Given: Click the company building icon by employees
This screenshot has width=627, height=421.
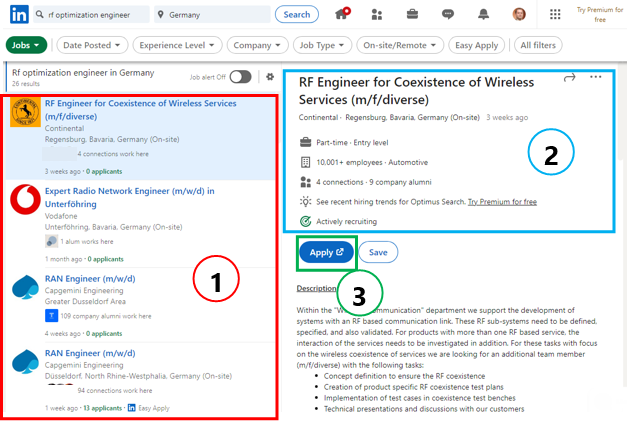Looking at the screenshot, I should pos(306,162).
